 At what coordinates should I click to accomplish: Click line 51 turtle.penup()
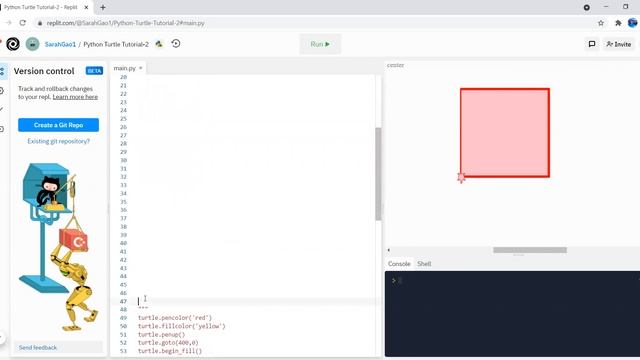point(161,334)
